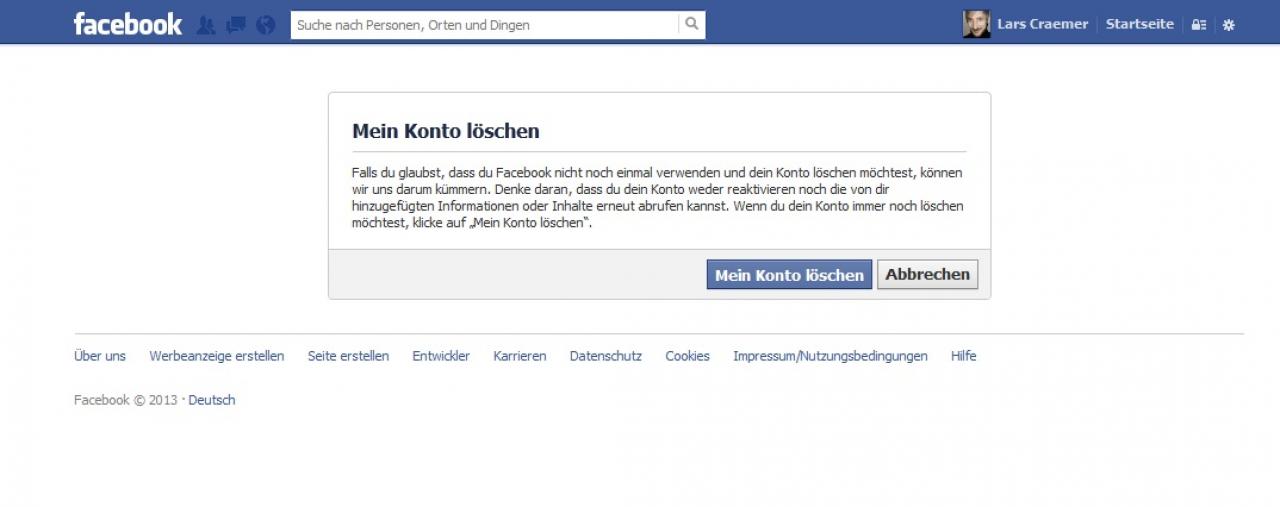Click Lars Craemer profile picture

point(976,24)
